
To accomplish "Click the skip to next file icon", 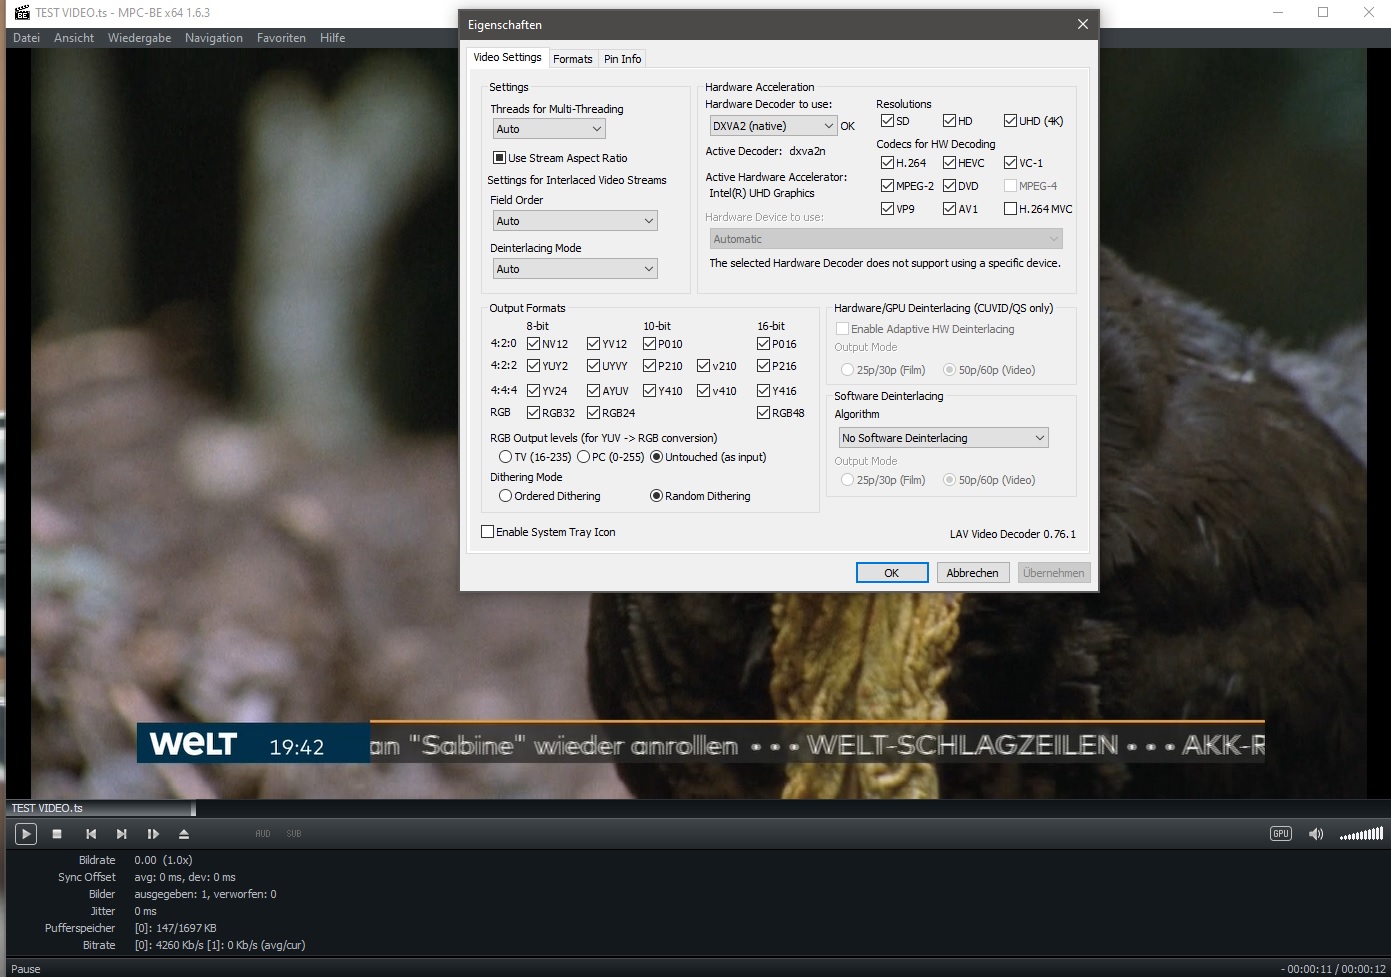I will click(x=121, y=834).
